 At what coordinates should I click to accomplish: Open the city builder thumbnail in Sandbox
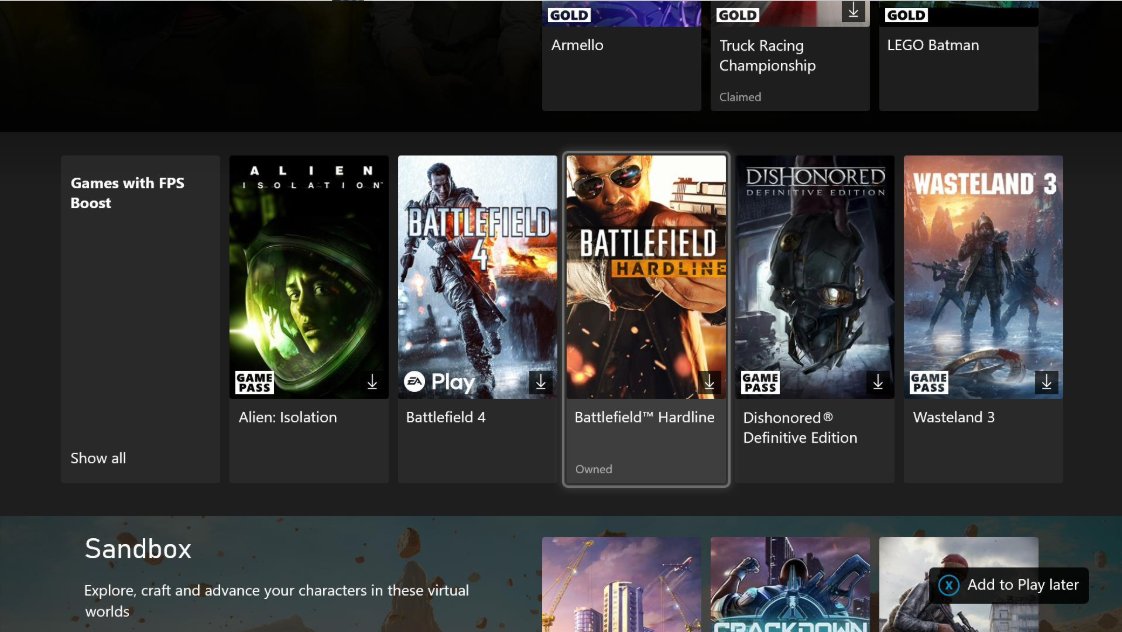tap(622, 584)
